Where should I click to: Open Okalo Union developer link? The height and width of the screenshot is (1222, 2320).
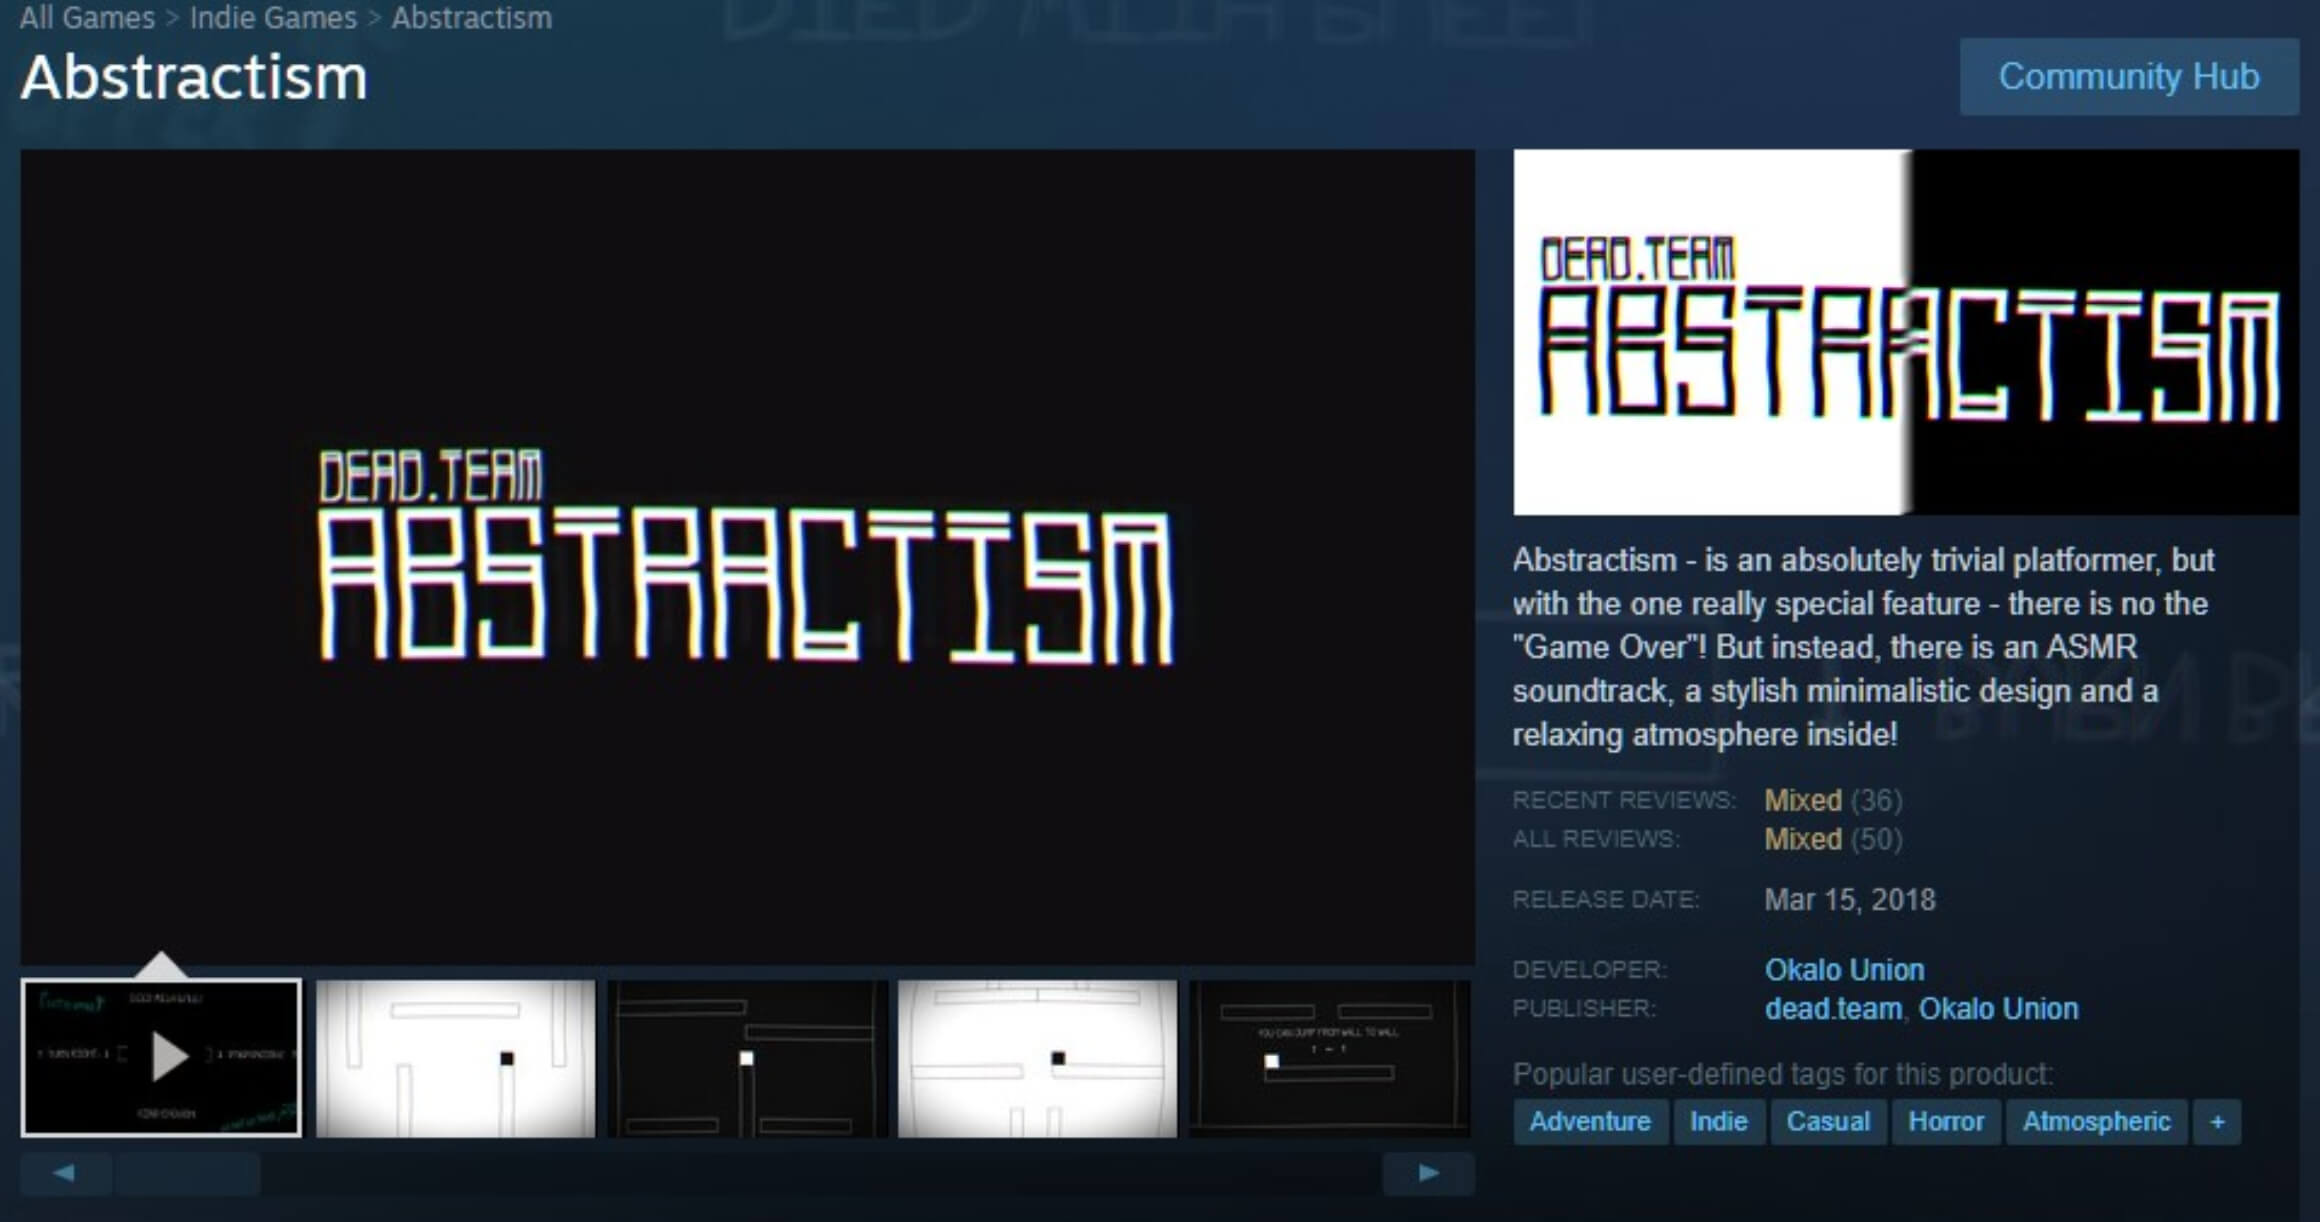tap(1844, 969)
